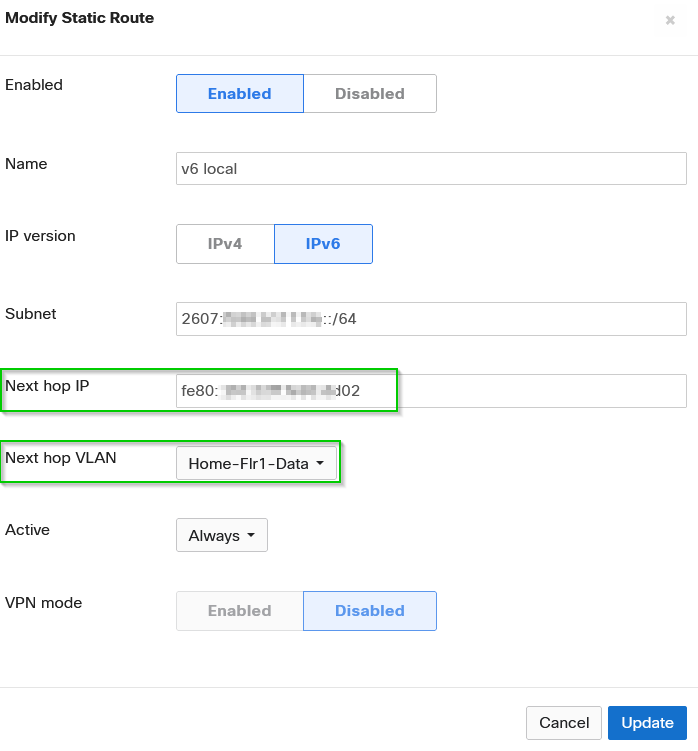This screenshot has width=698, height=751.
Task: Set the static route to Enabled
Action: [240, 94]
